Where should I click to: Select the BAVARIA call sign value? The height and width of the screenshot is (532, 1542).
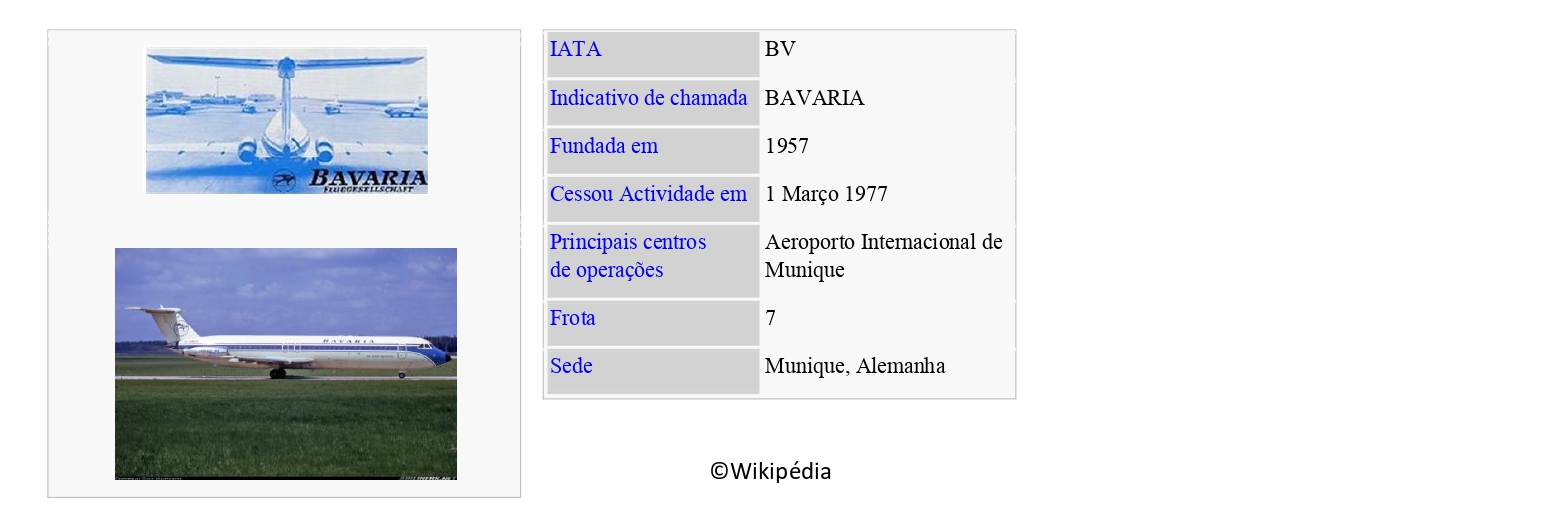[814, 98]
